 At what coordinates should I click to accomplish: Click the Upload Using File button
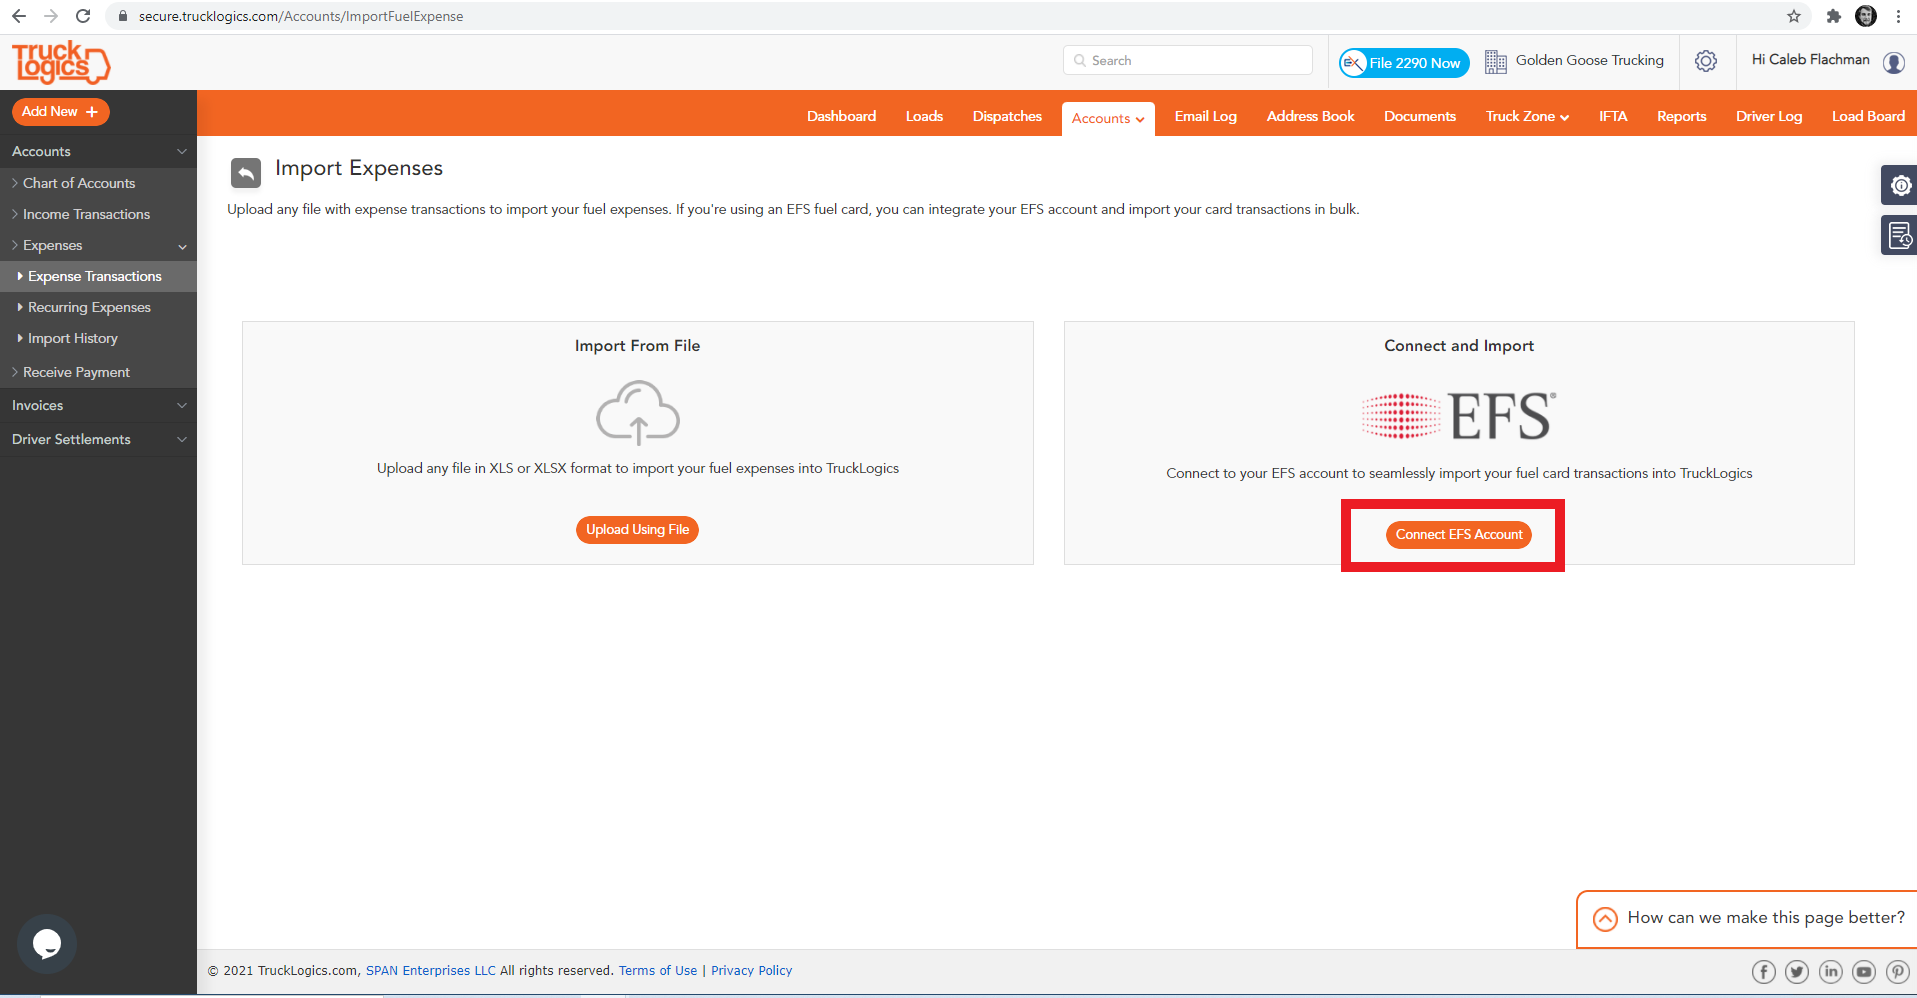pyautogui.click(x=637, y=530)
